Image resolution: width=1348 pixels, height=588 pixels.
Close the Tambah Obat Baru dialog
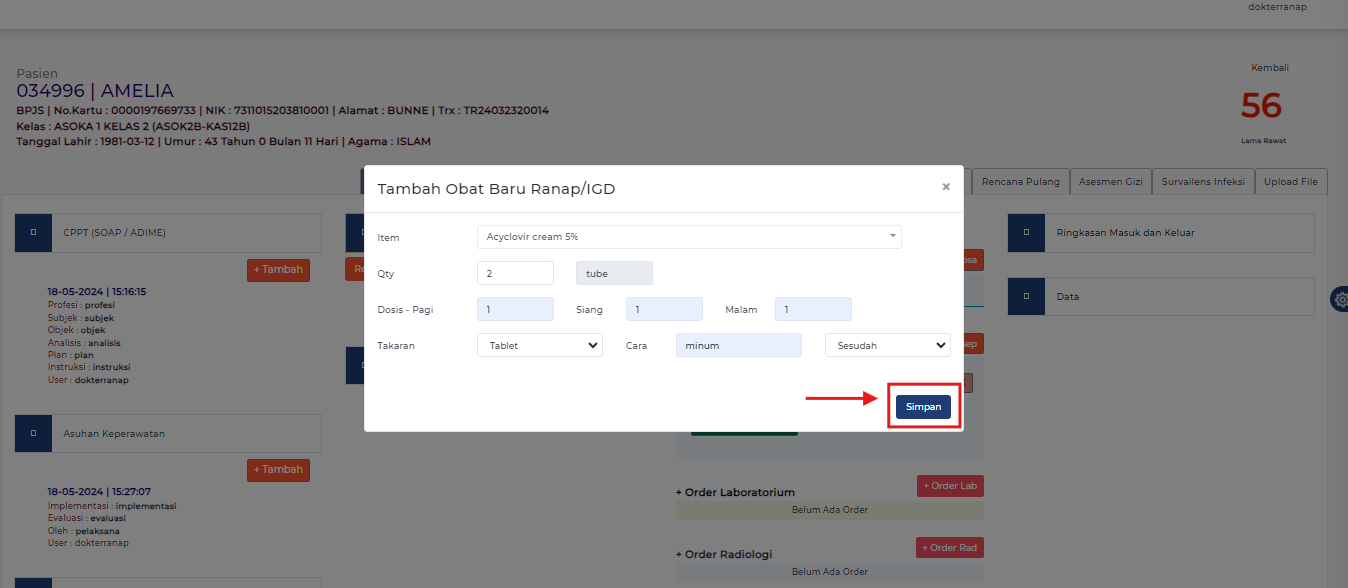(x=945, y=187)
